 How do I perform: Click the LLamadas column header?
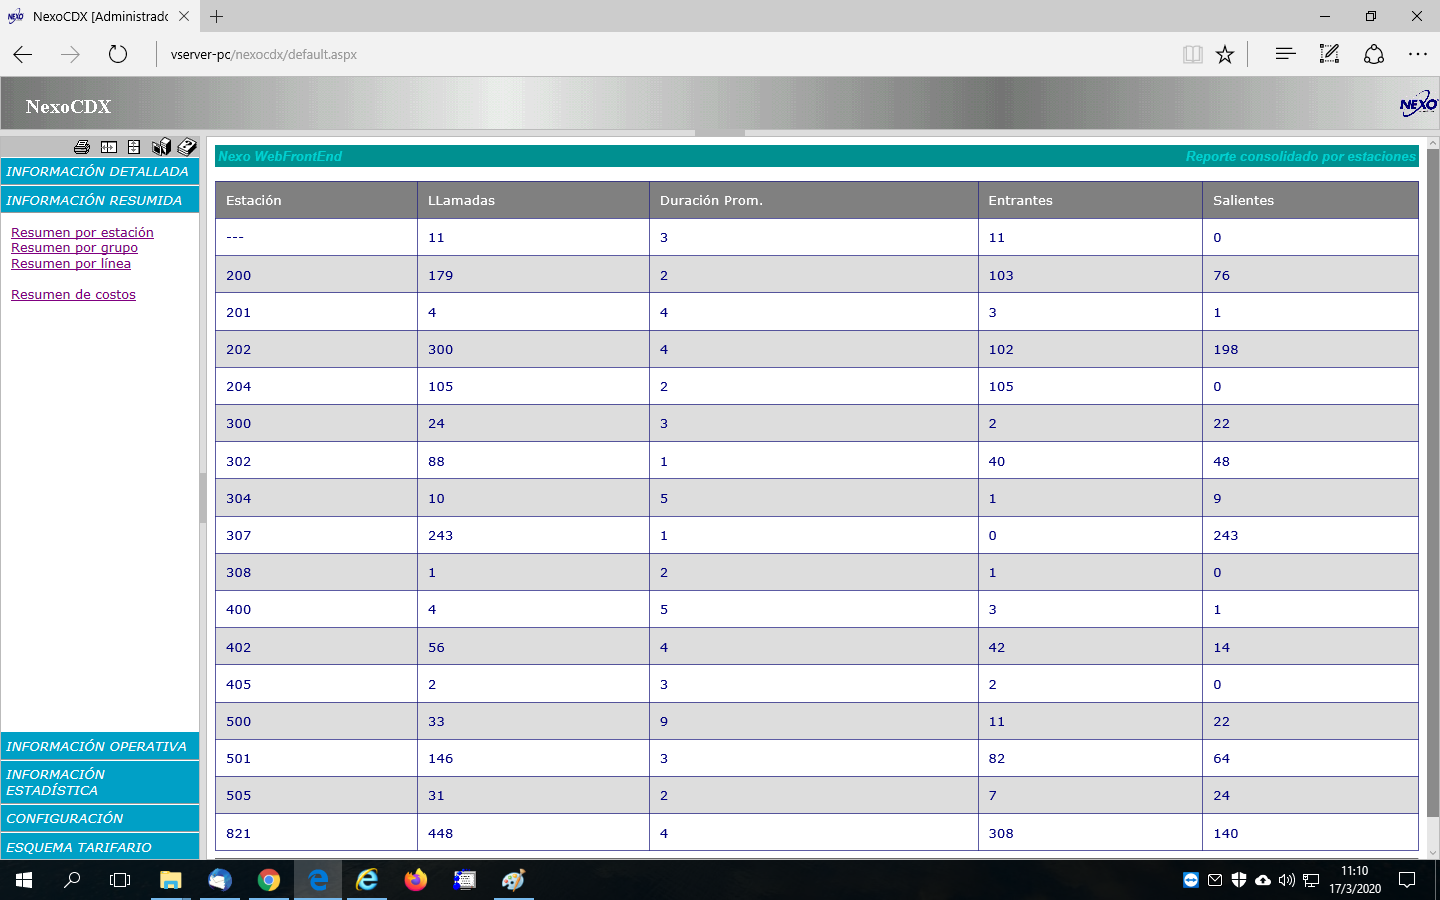533,200
